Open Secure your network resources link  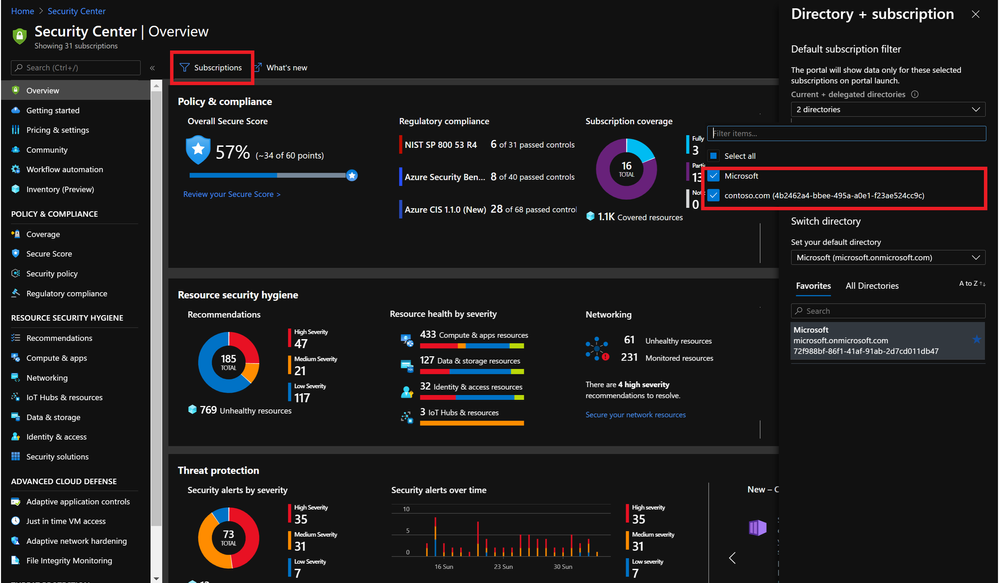click(x=635, y=415)
